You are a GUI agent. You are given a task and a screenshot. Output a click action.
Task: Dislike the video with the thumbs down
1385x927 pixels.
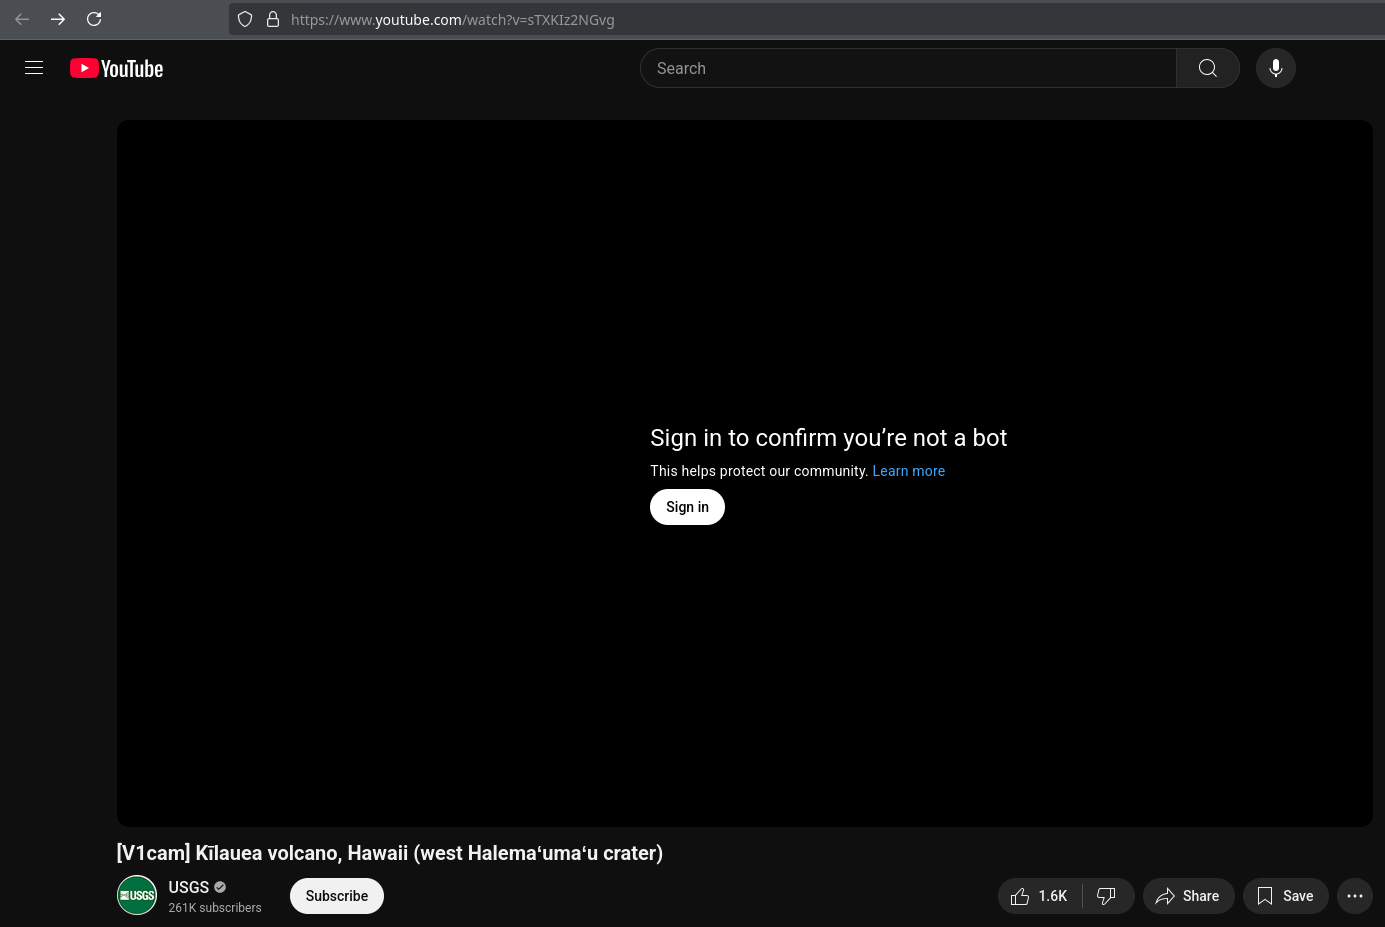pos(1107,896)
